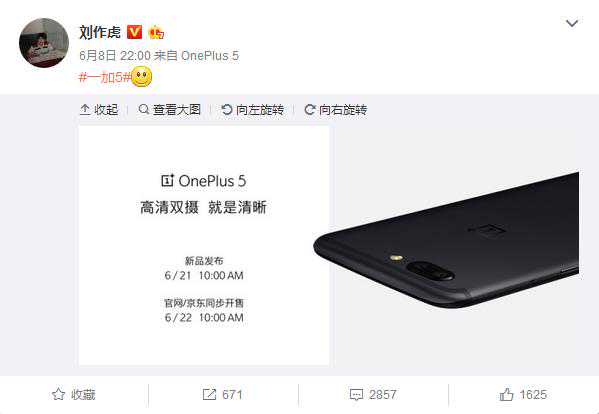Favorite the post with 收藏 star
This screenshot has width=599, height=414.
73,395
